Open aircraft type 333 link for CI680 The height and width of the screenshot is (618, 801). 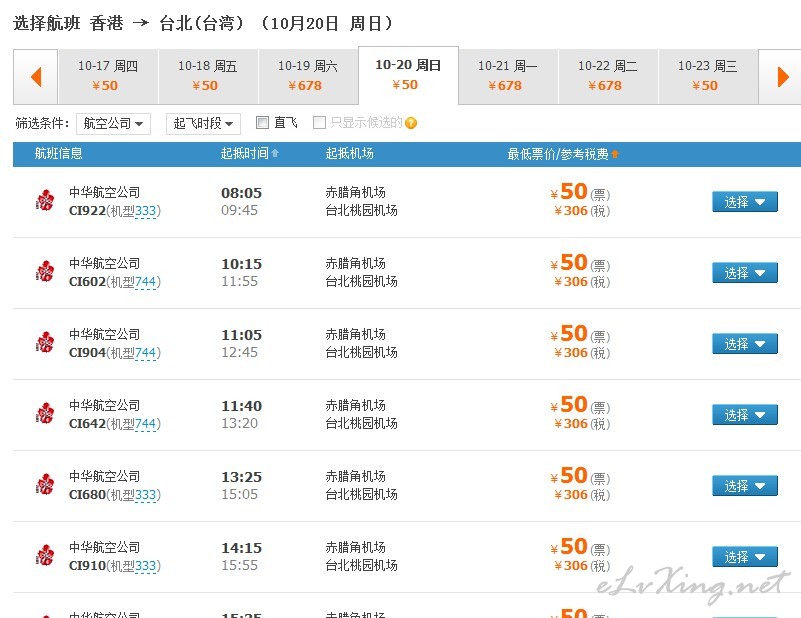click(x=146, y=495)
